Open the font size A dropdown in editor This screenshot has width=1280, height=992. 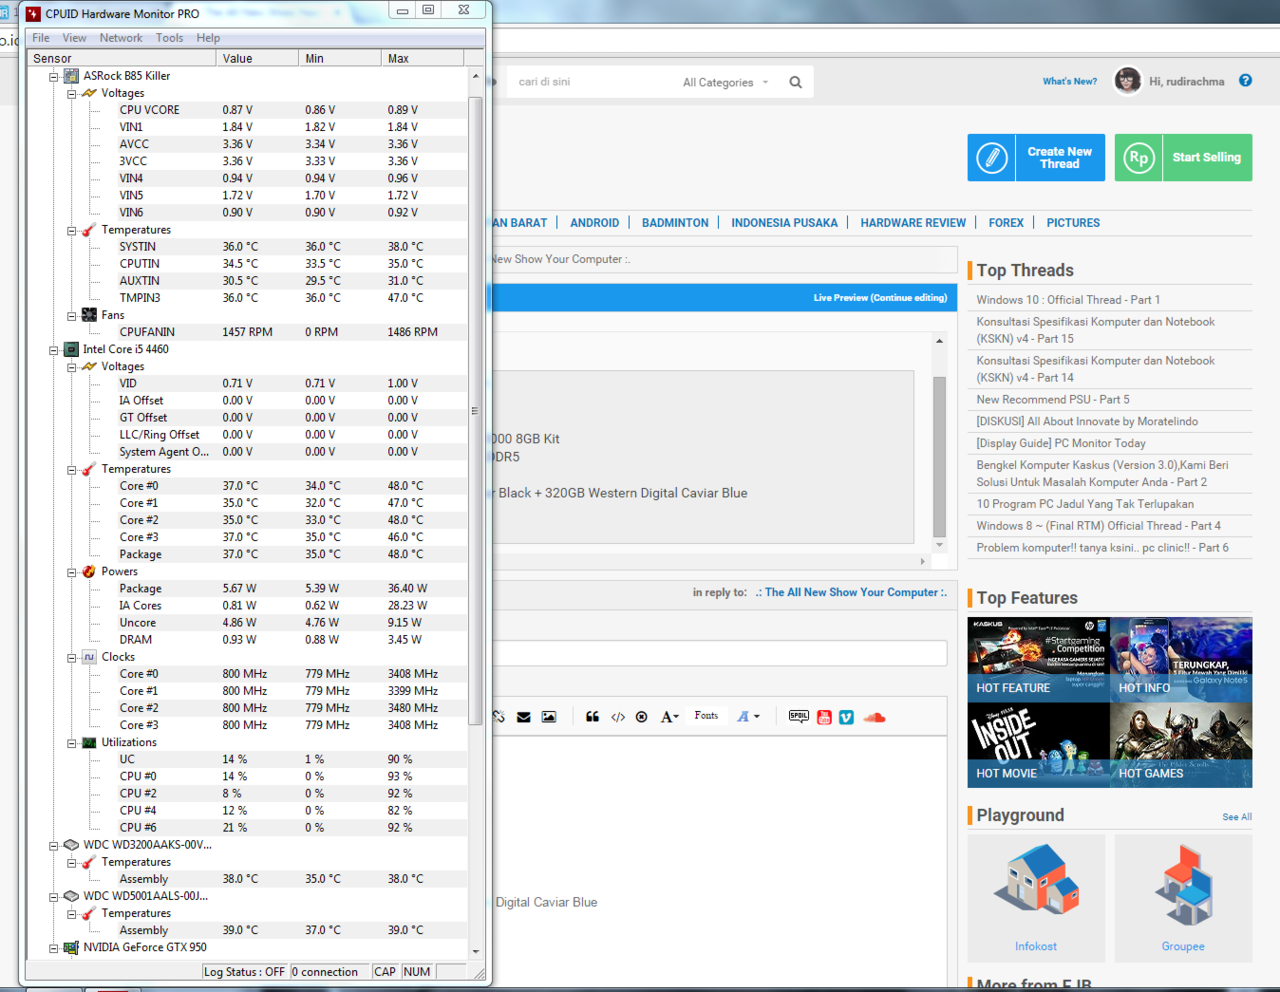click(670, 717)
